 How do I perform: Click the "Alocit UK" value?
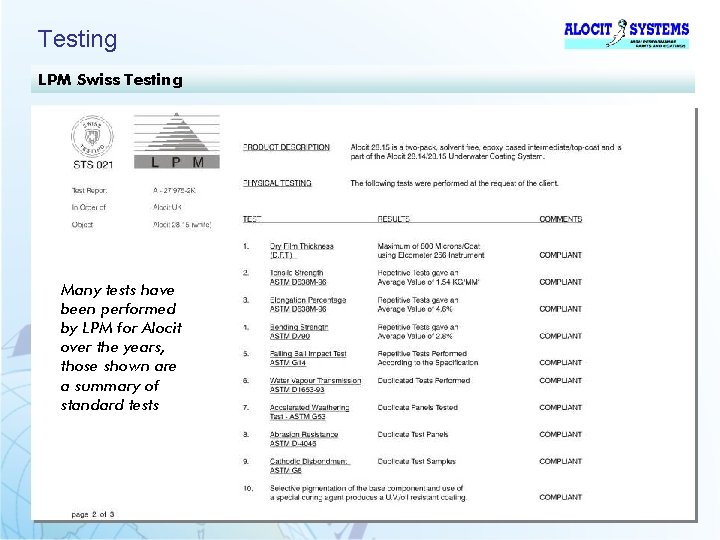[167, 208]
